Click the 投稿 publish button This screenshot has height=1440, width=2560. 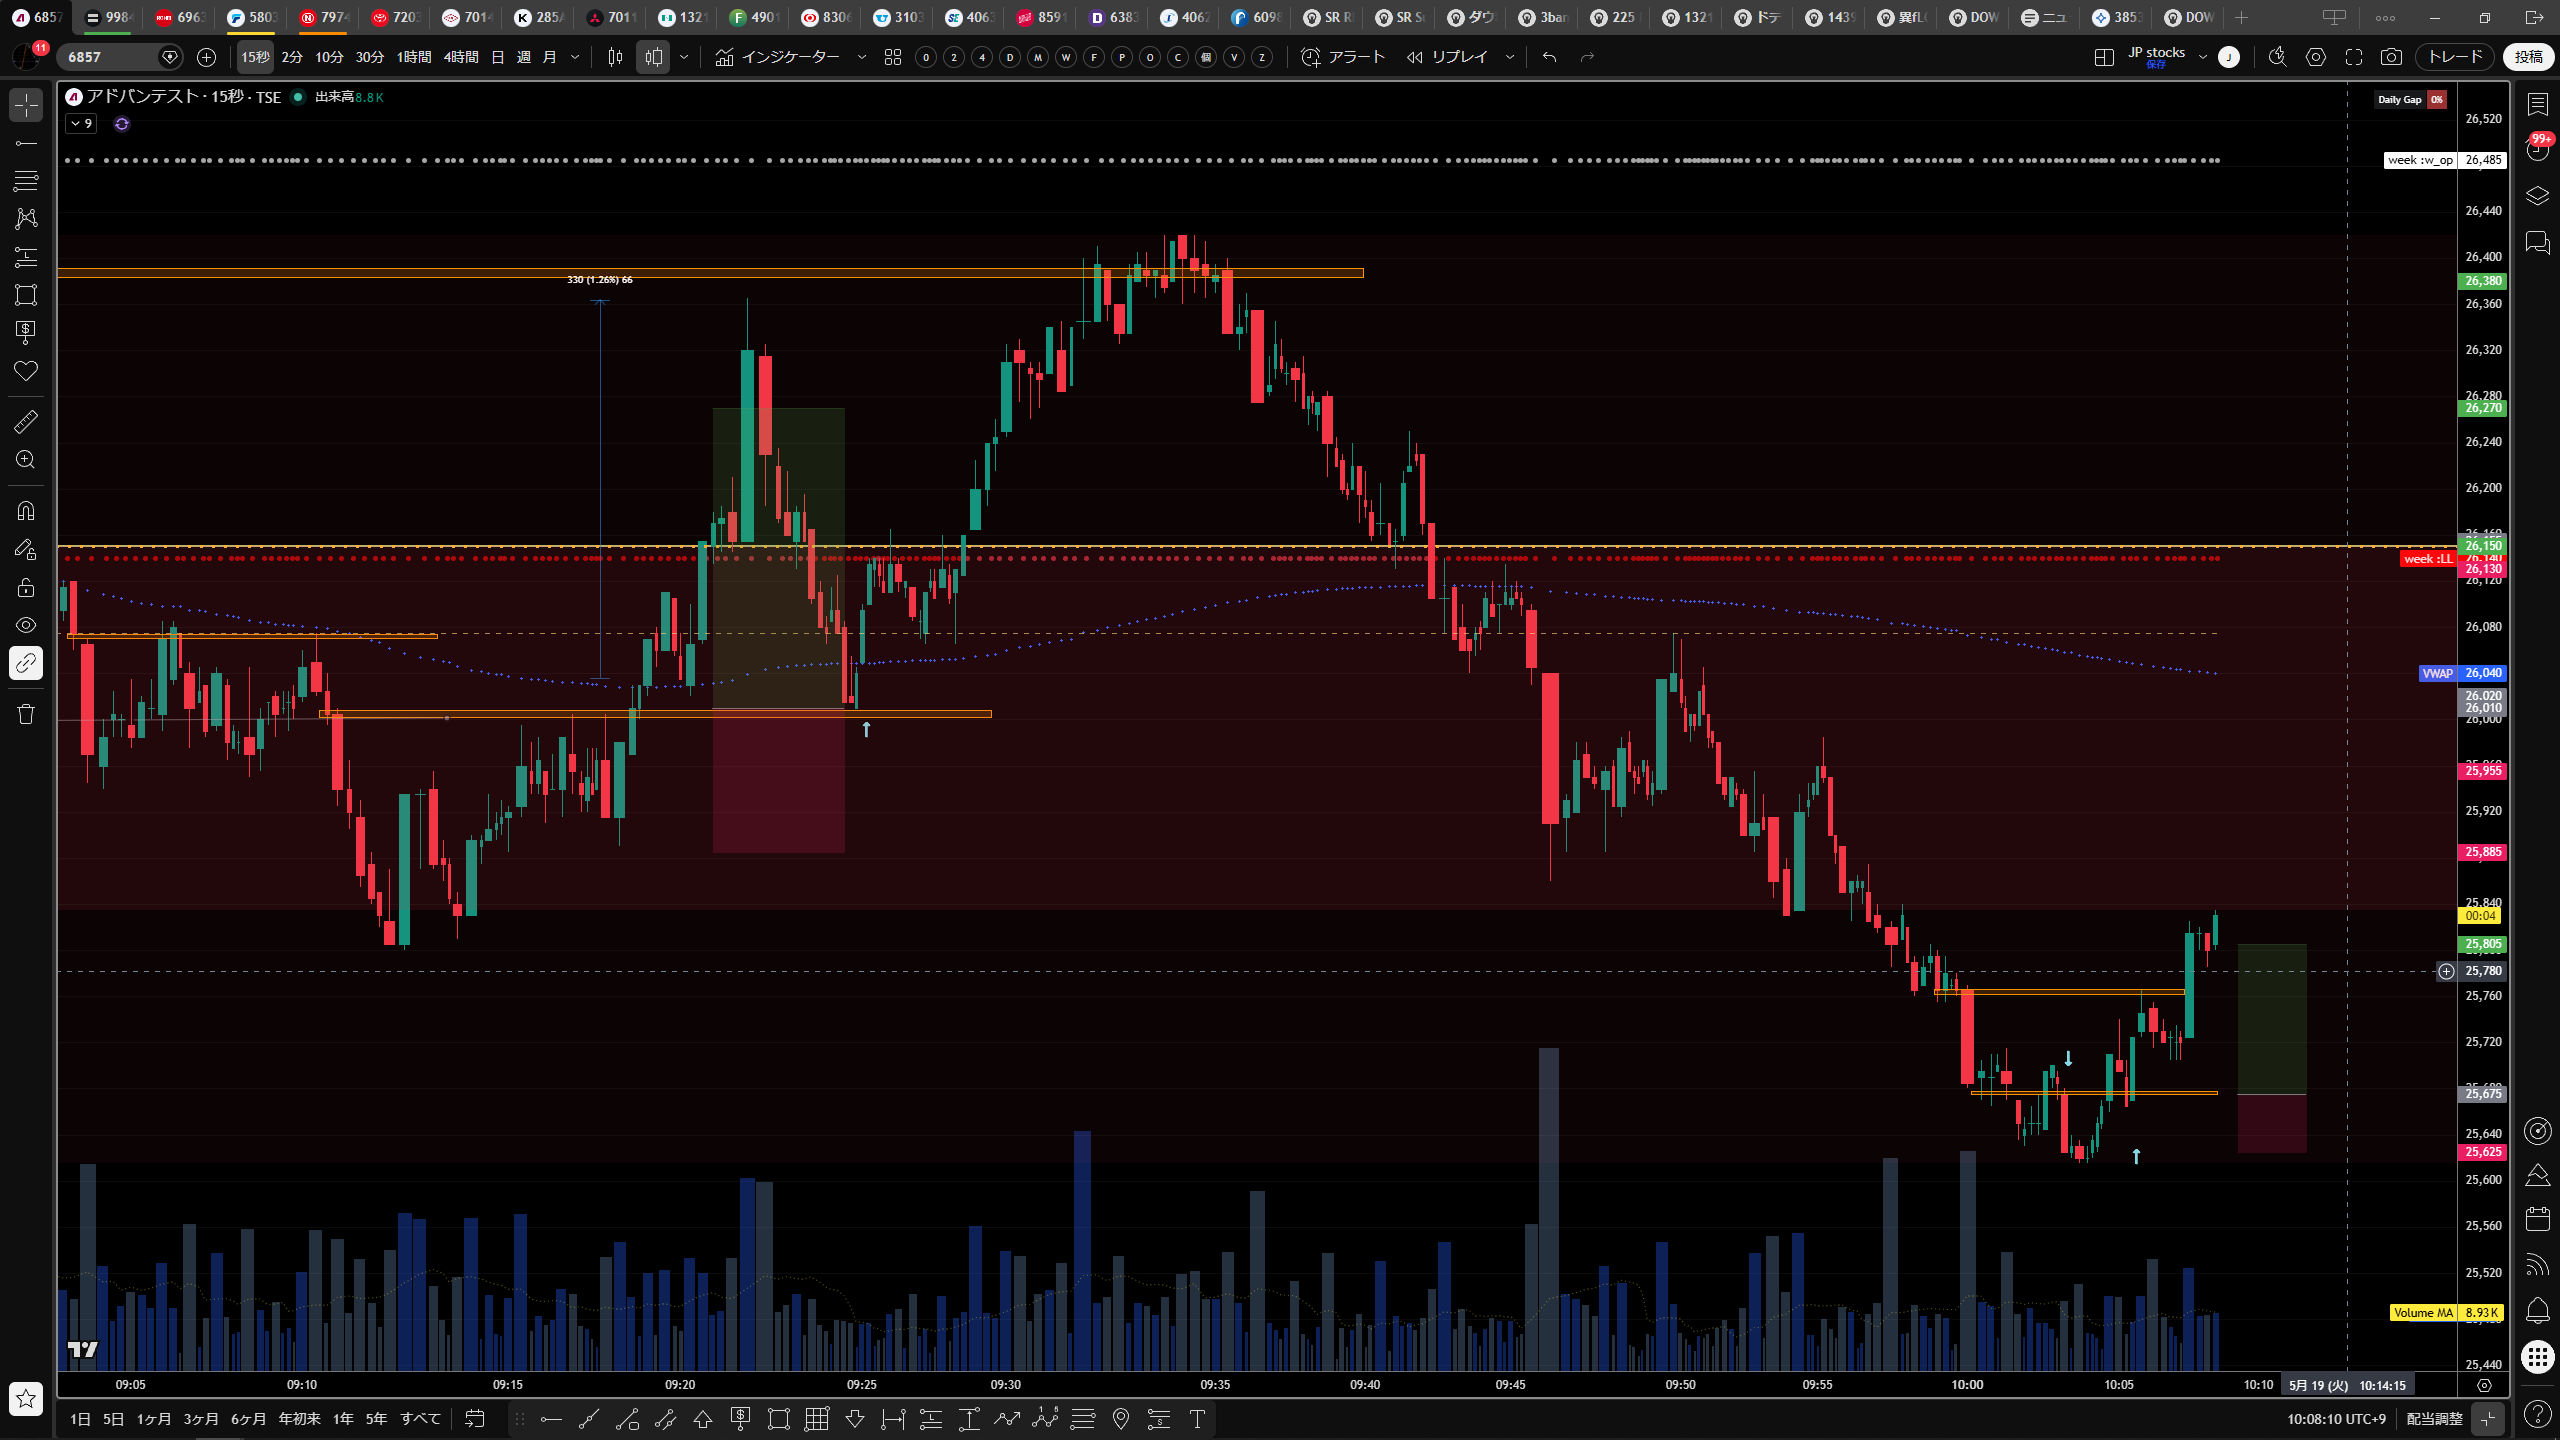(x=2529, y=57)
